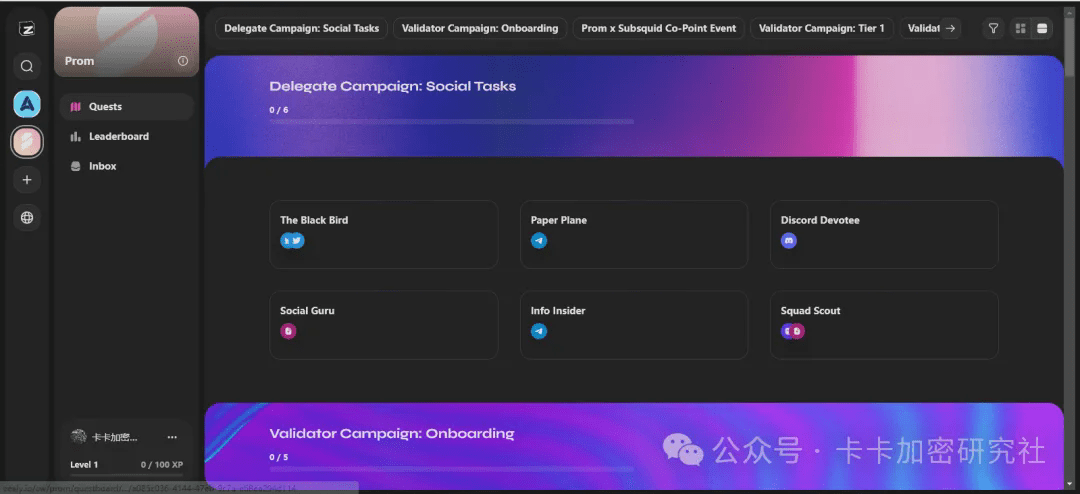Click the info icon on Prom banner
This screenshot has width=1080, height=494.
tap(183, 61)
